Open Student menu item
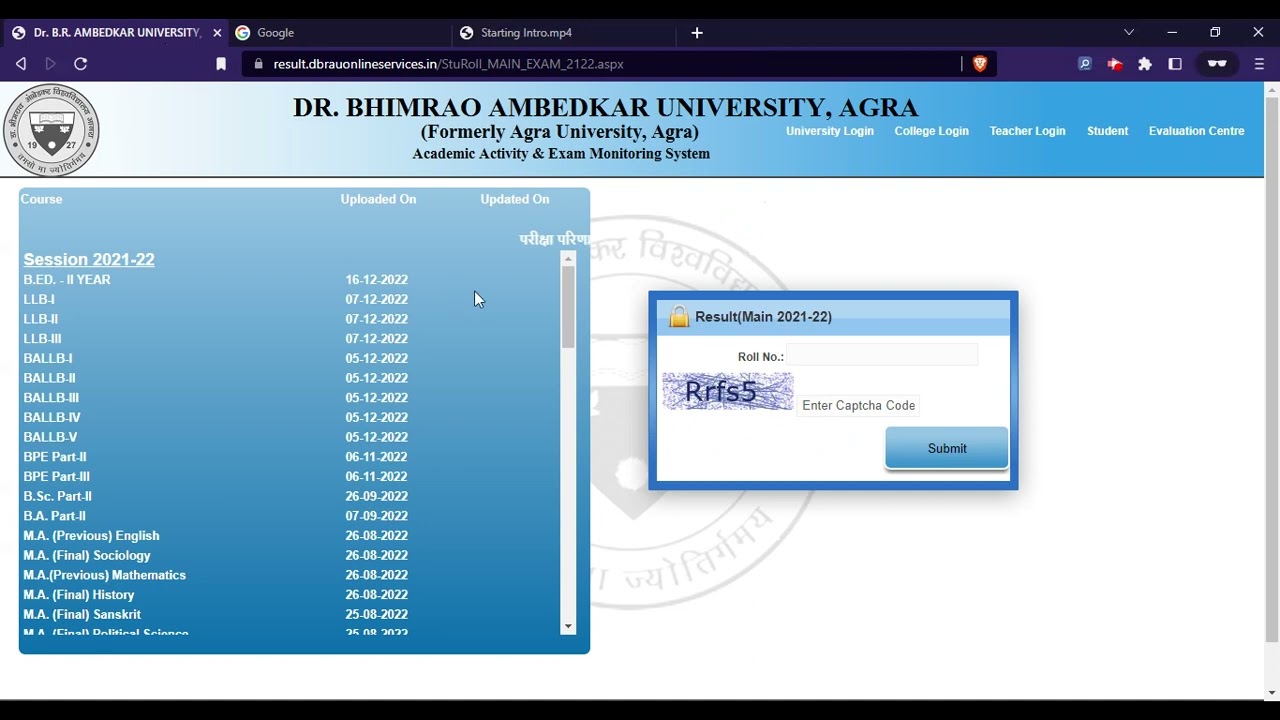Image resolution: width=1280 pixels, height=720 pixels. (x=1107, y=131)
